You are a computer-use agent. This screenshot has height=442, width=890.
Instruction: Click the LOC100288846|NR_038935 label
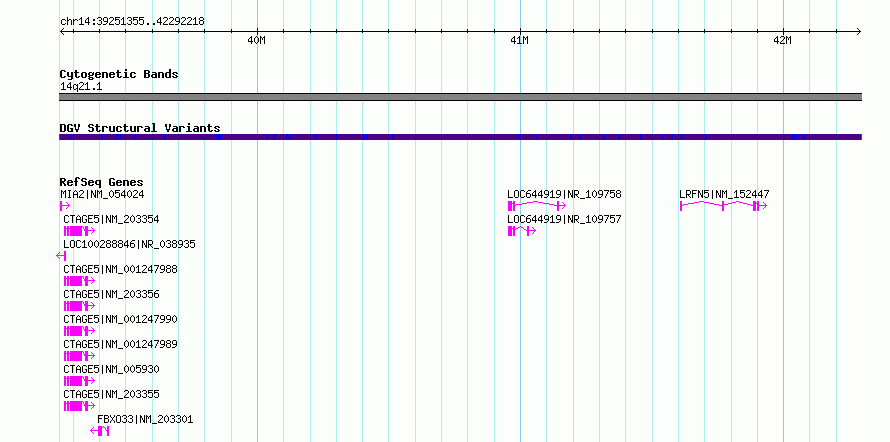(x=129, y=244)
